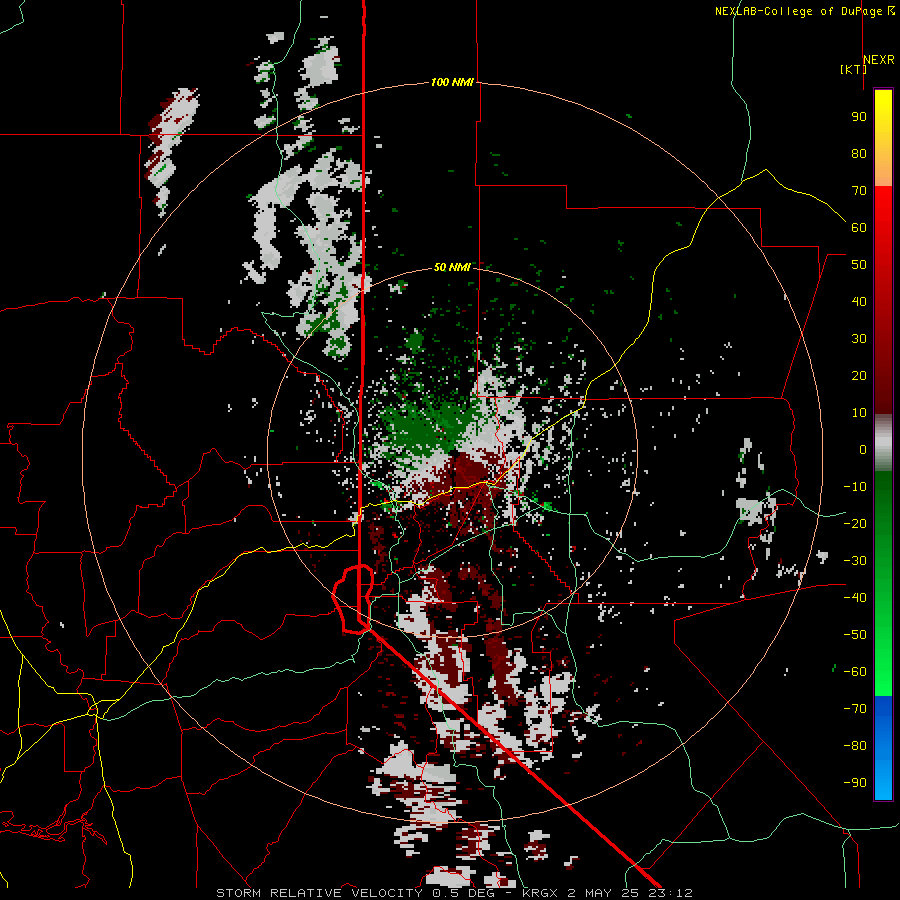Click the 80 value on velocity scale

point(859,153)
